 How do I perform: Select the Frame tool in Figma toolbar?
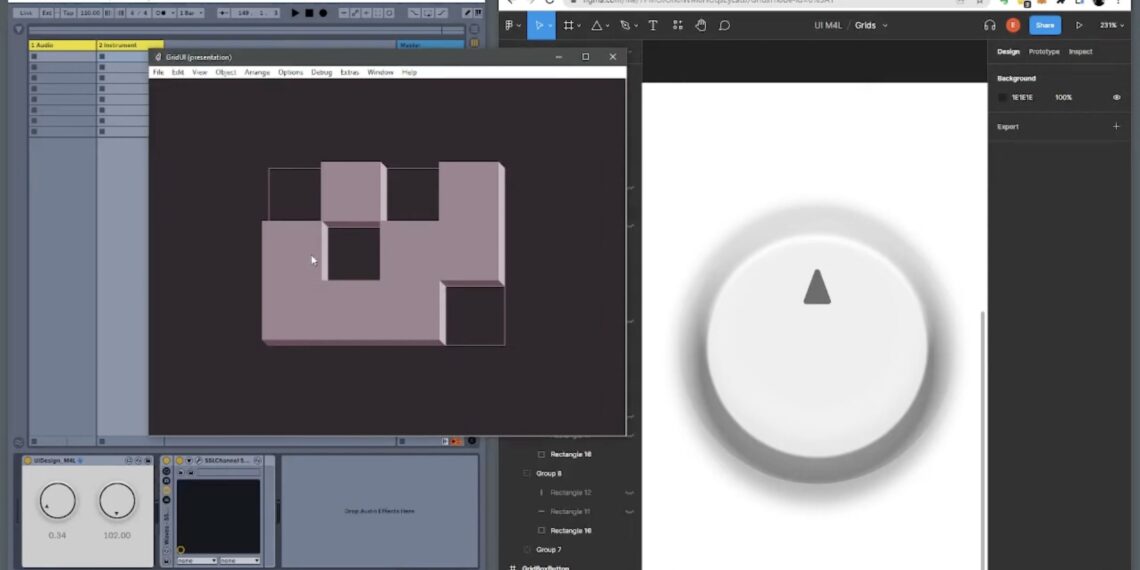point(569,25)
